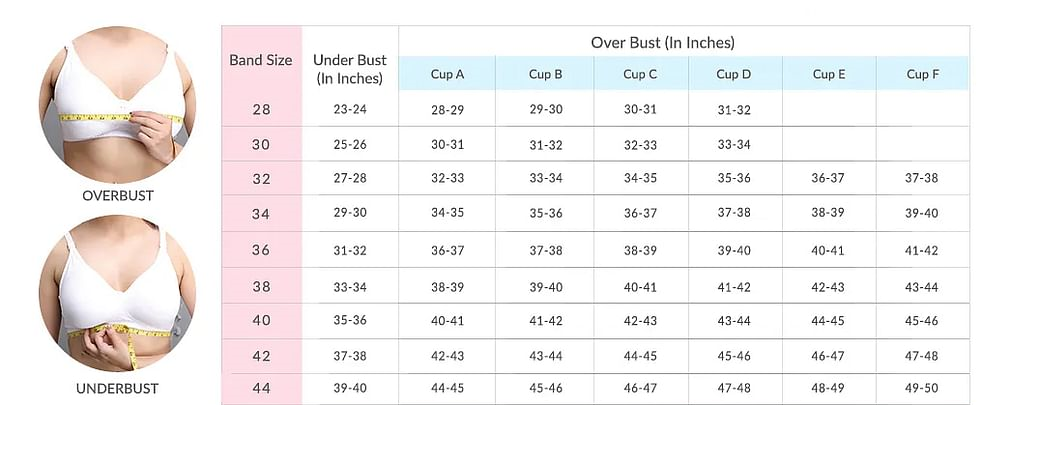The width and height of the screenshot is (1040, 467).
Task: Click the 23-24 under bust cell
Action: click(350, 109)
